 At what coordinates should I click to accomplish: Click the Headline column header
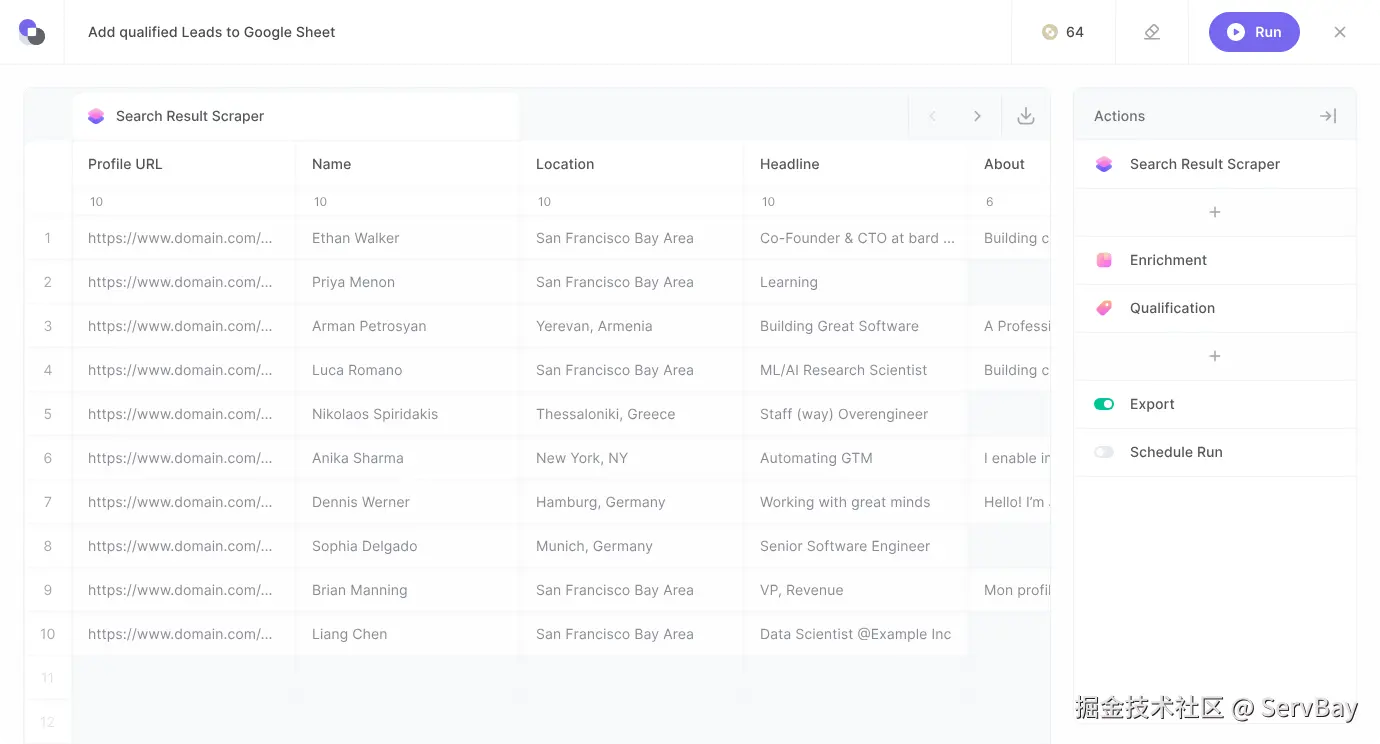(x=856, y=164)
